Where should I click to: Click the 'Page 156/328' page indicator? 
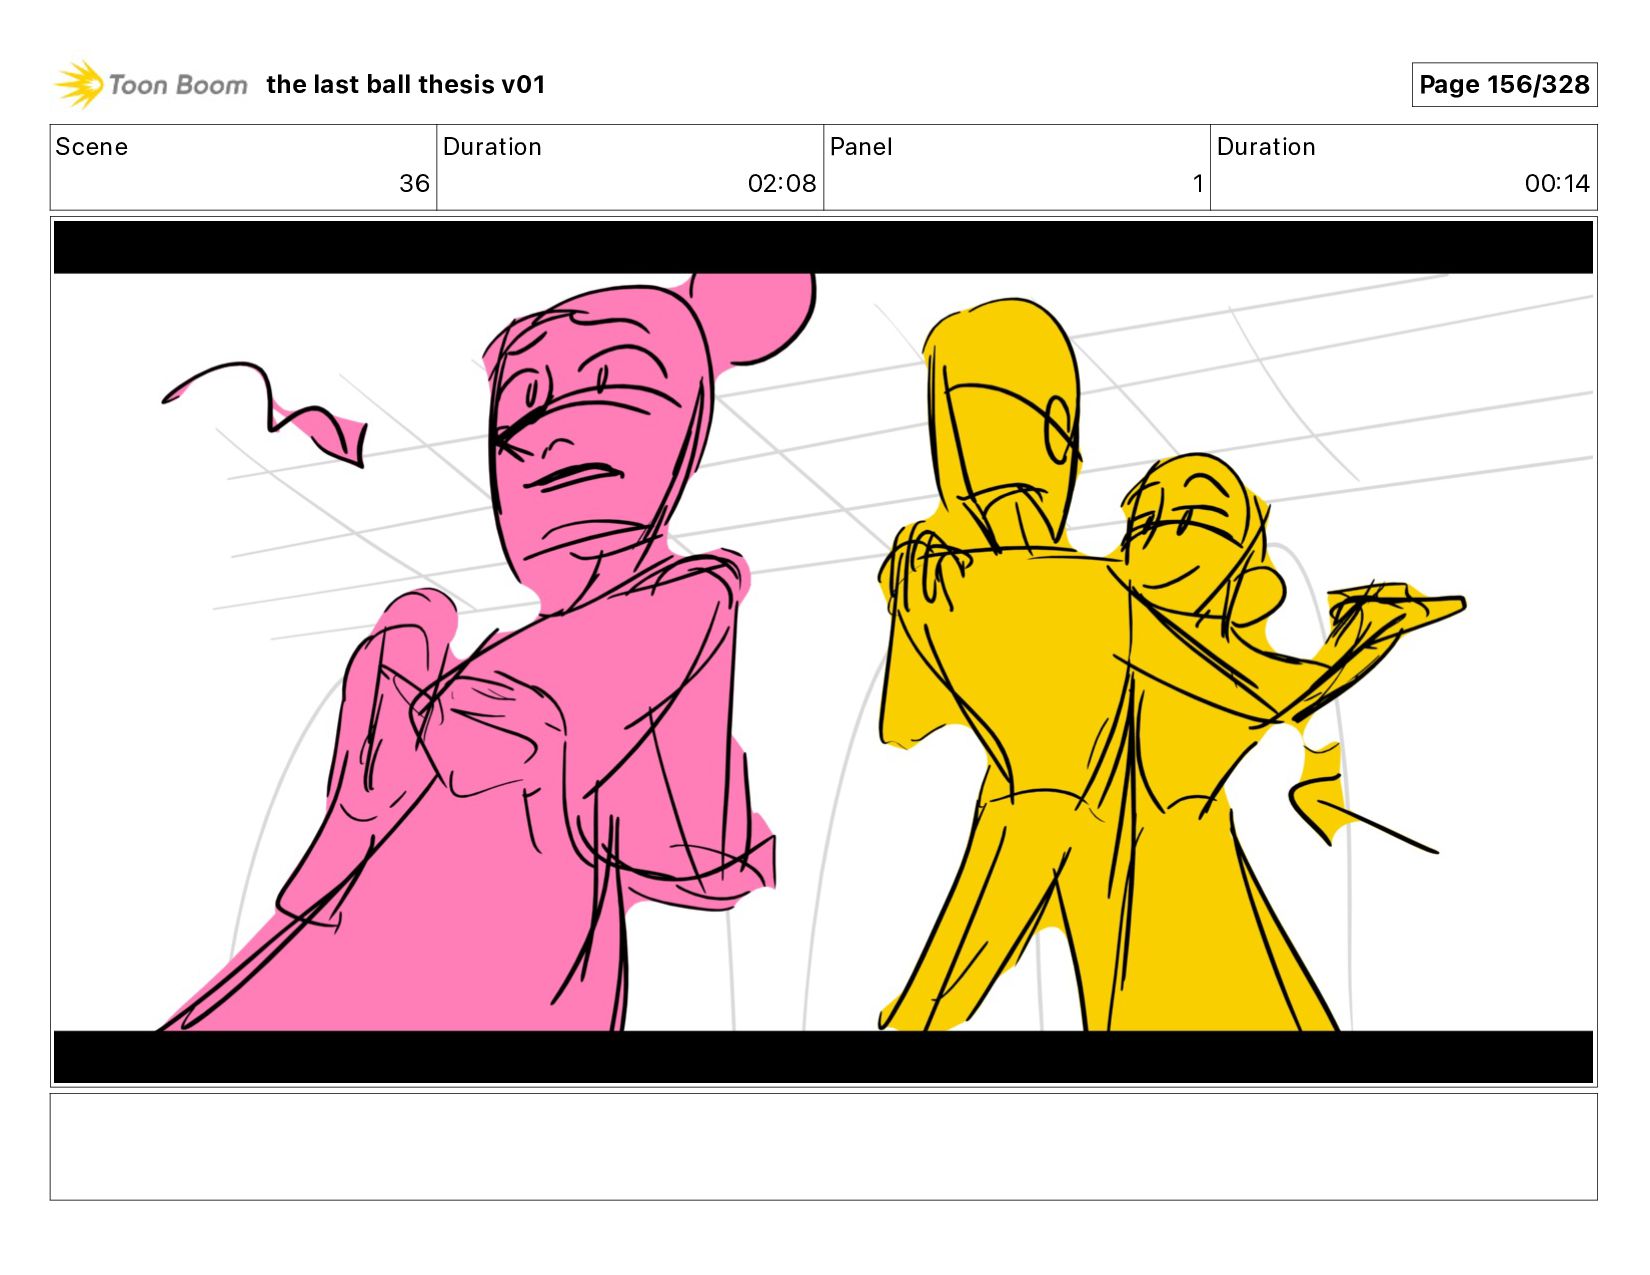[x=1504, y=85]
